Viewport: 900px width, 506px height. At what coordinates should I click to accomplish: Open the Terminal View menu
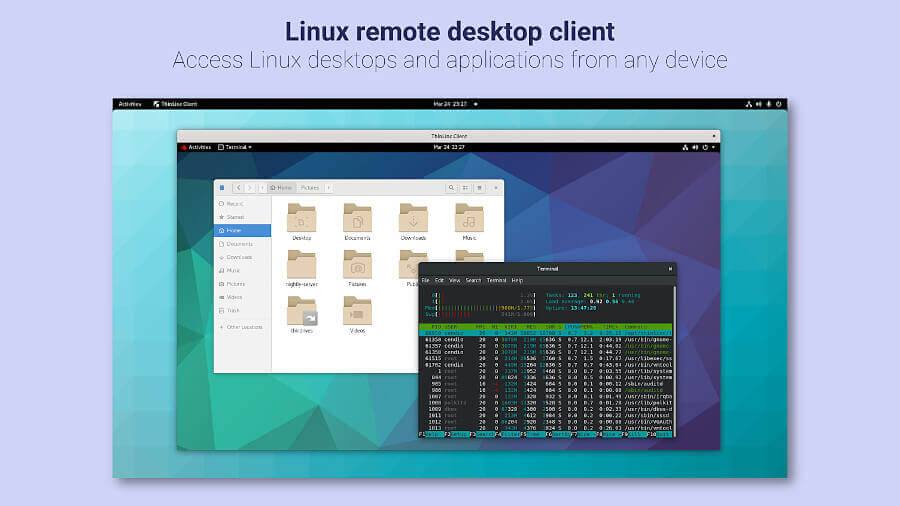tap(454, 280)
